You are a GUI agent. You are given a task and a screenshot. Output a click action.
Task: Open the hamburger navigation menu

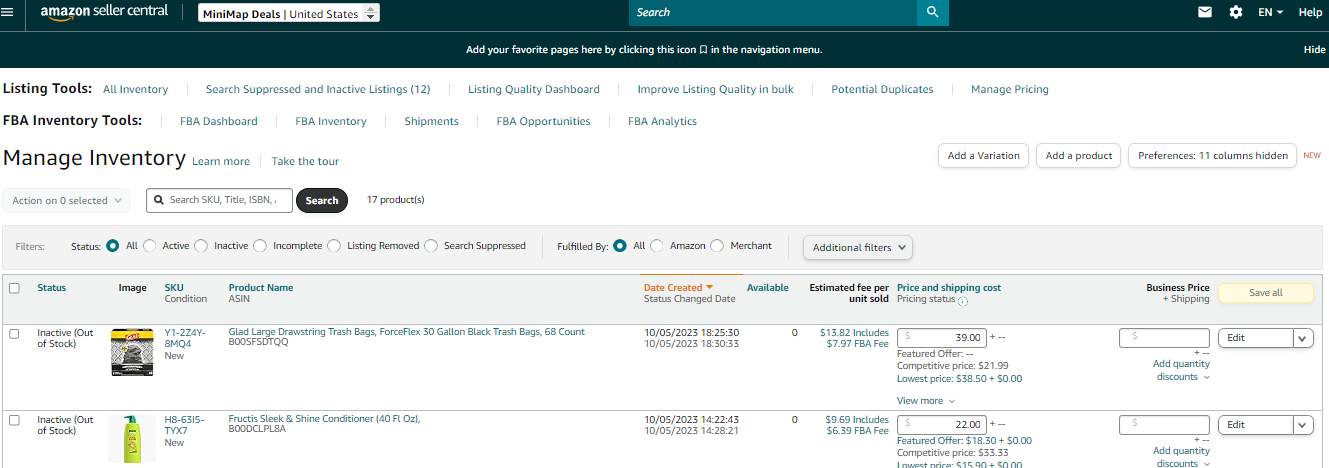8,12
